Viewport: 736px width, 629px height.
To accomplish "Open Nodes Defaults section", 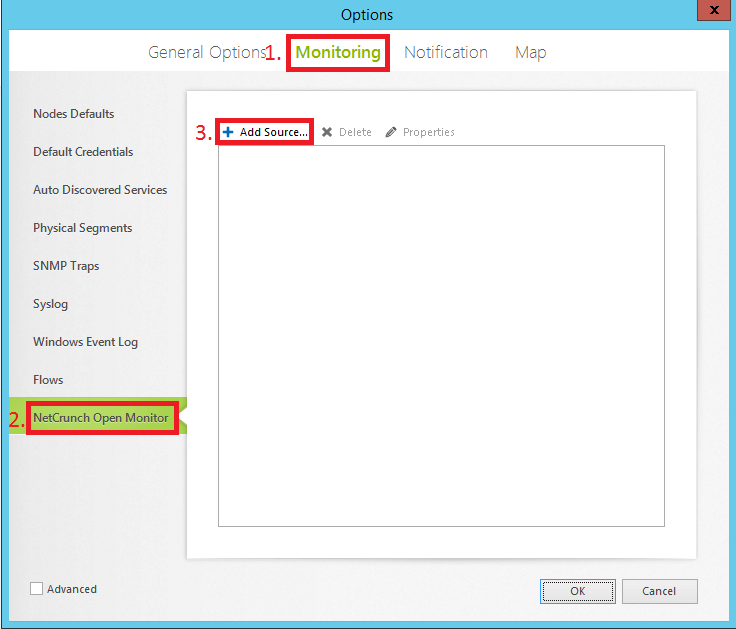I will click(x=74, y=114).
